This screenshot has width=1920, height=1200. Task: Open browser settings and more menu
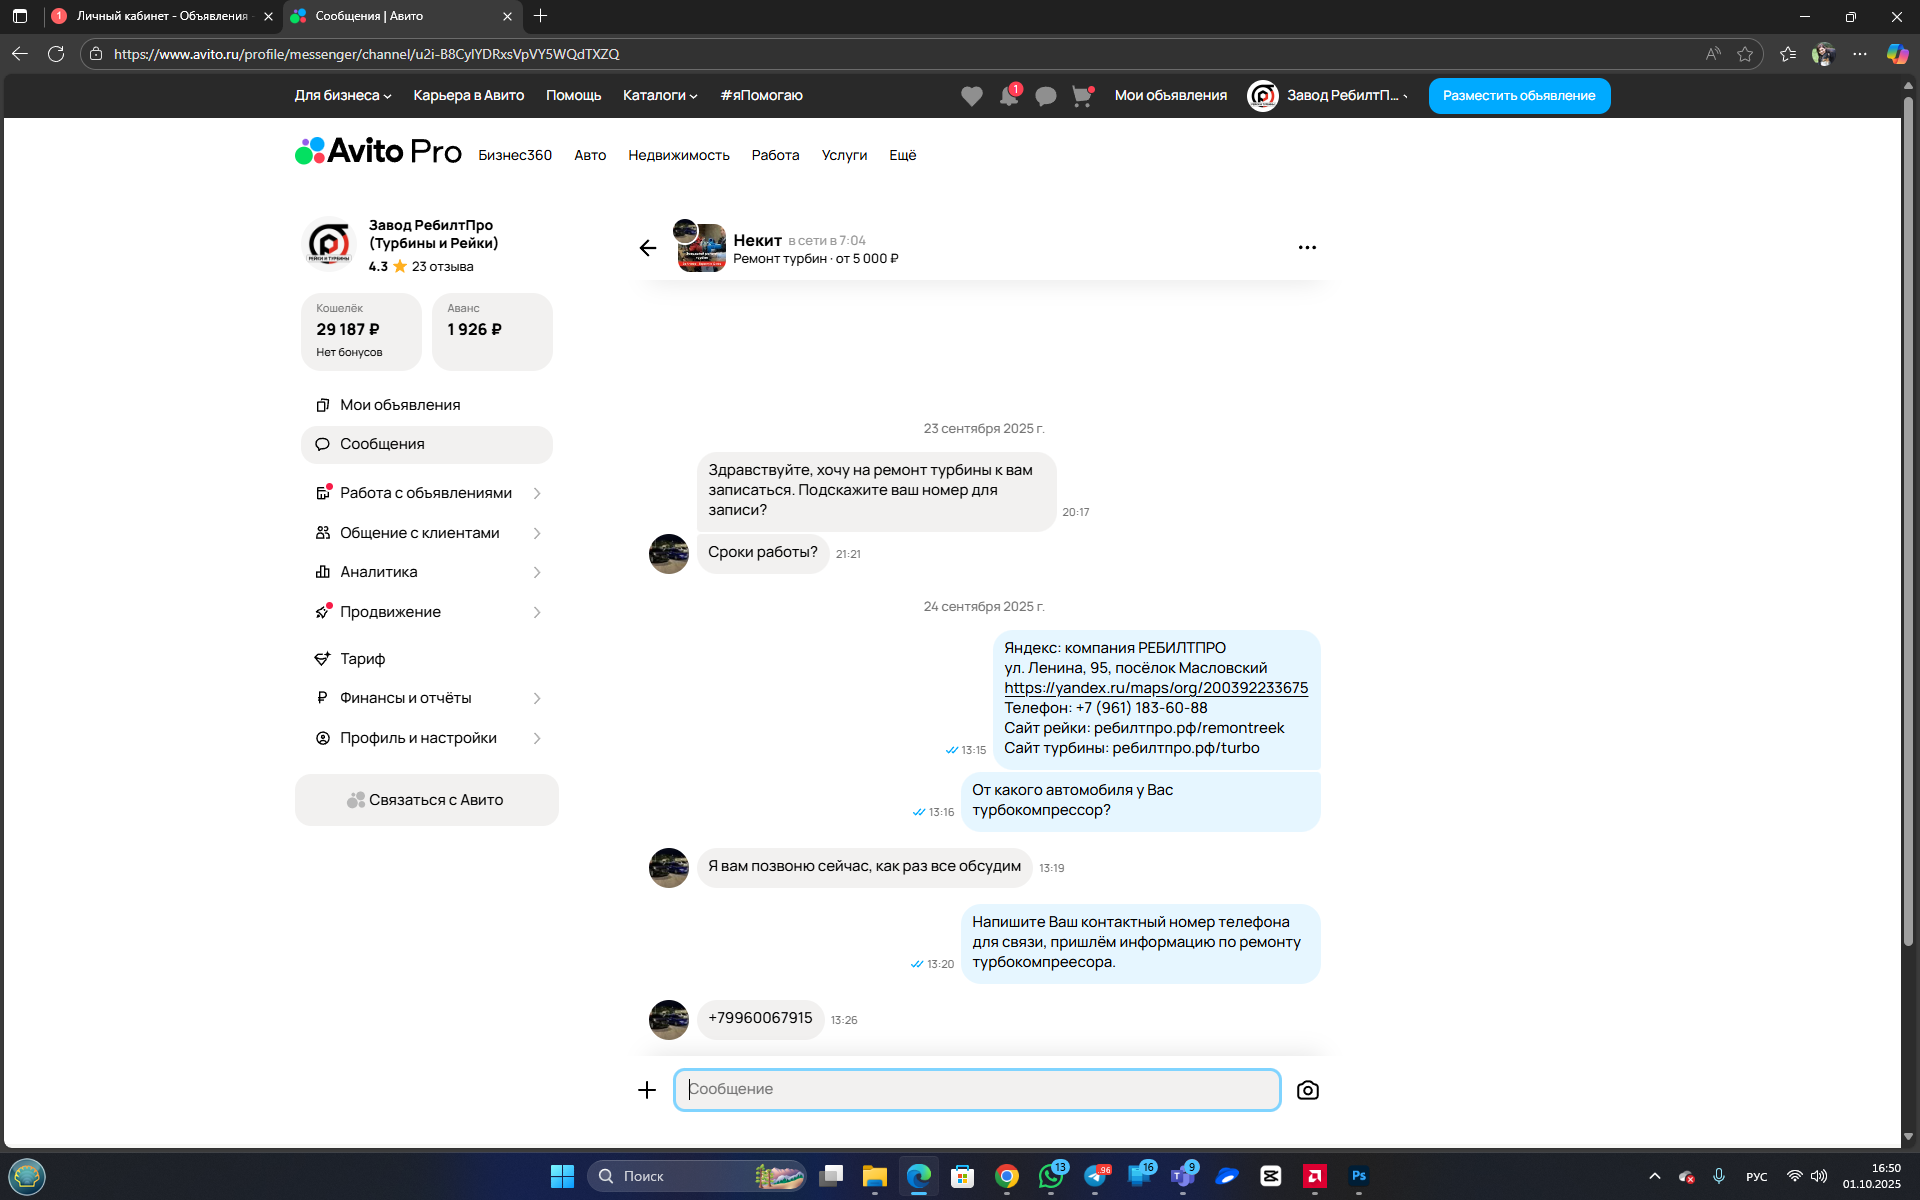pyautogui.click(x=1860, y=54)
